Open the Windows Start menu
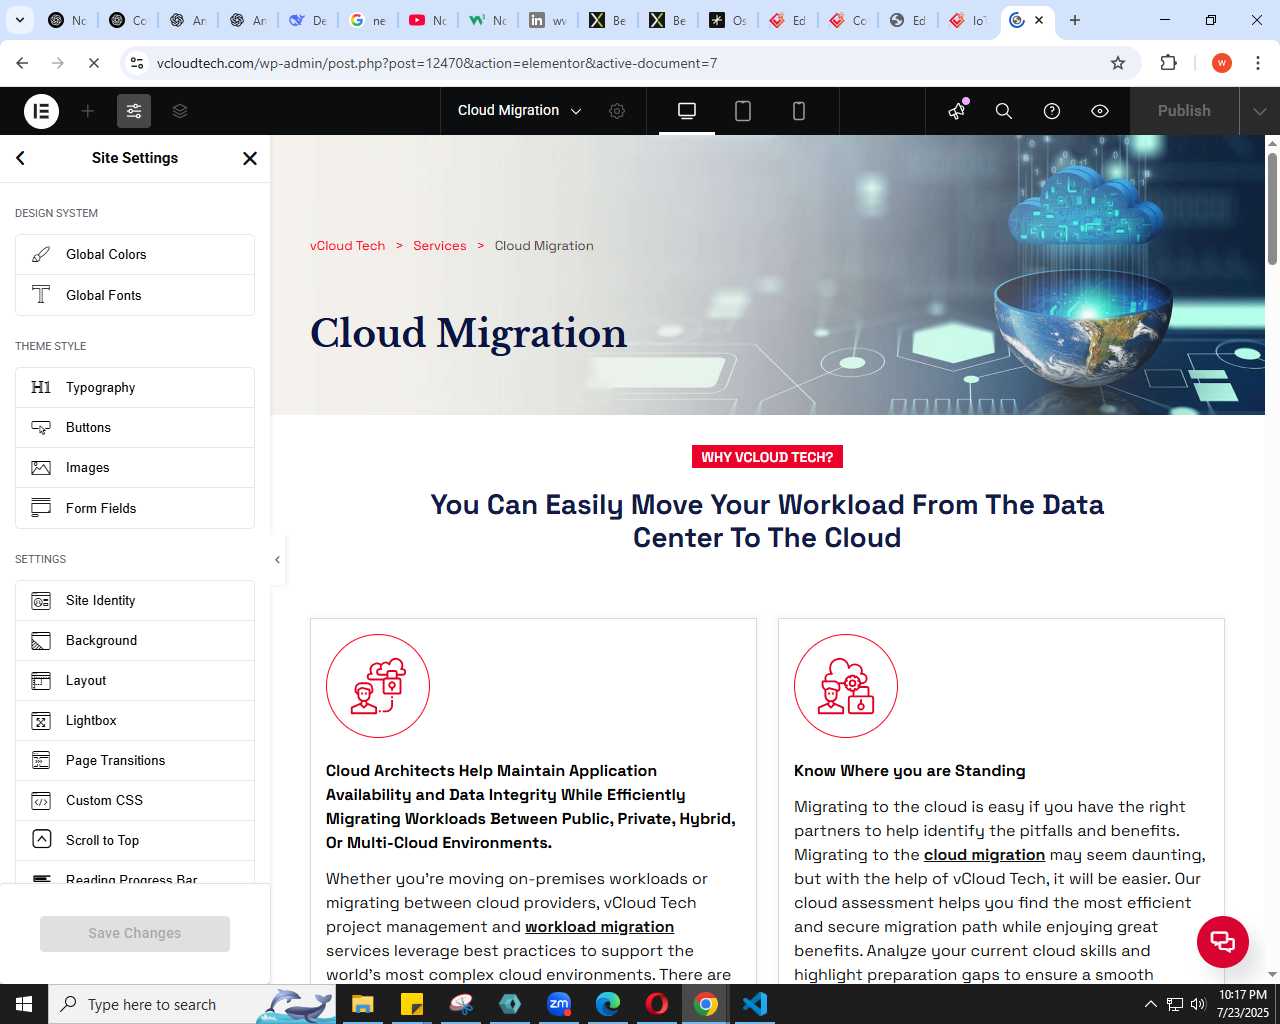This screenshot has width=1280, height=1024. click(x=24, y=1004)
